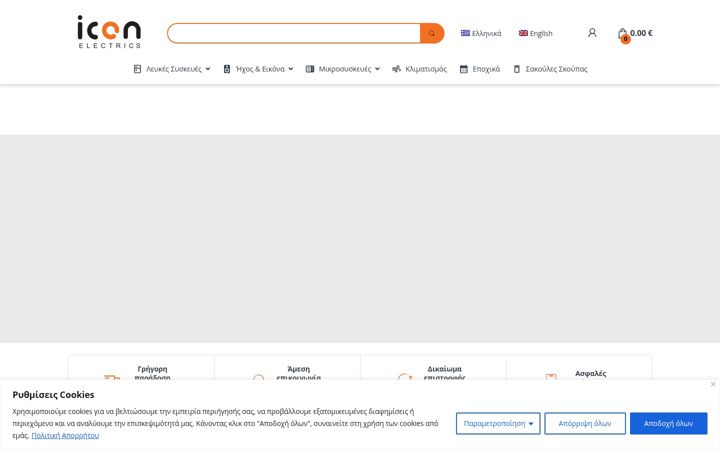Click the Λευκές Συσκευές category icon
This screenshot has height=450, width=720.
tap(137, 69)
